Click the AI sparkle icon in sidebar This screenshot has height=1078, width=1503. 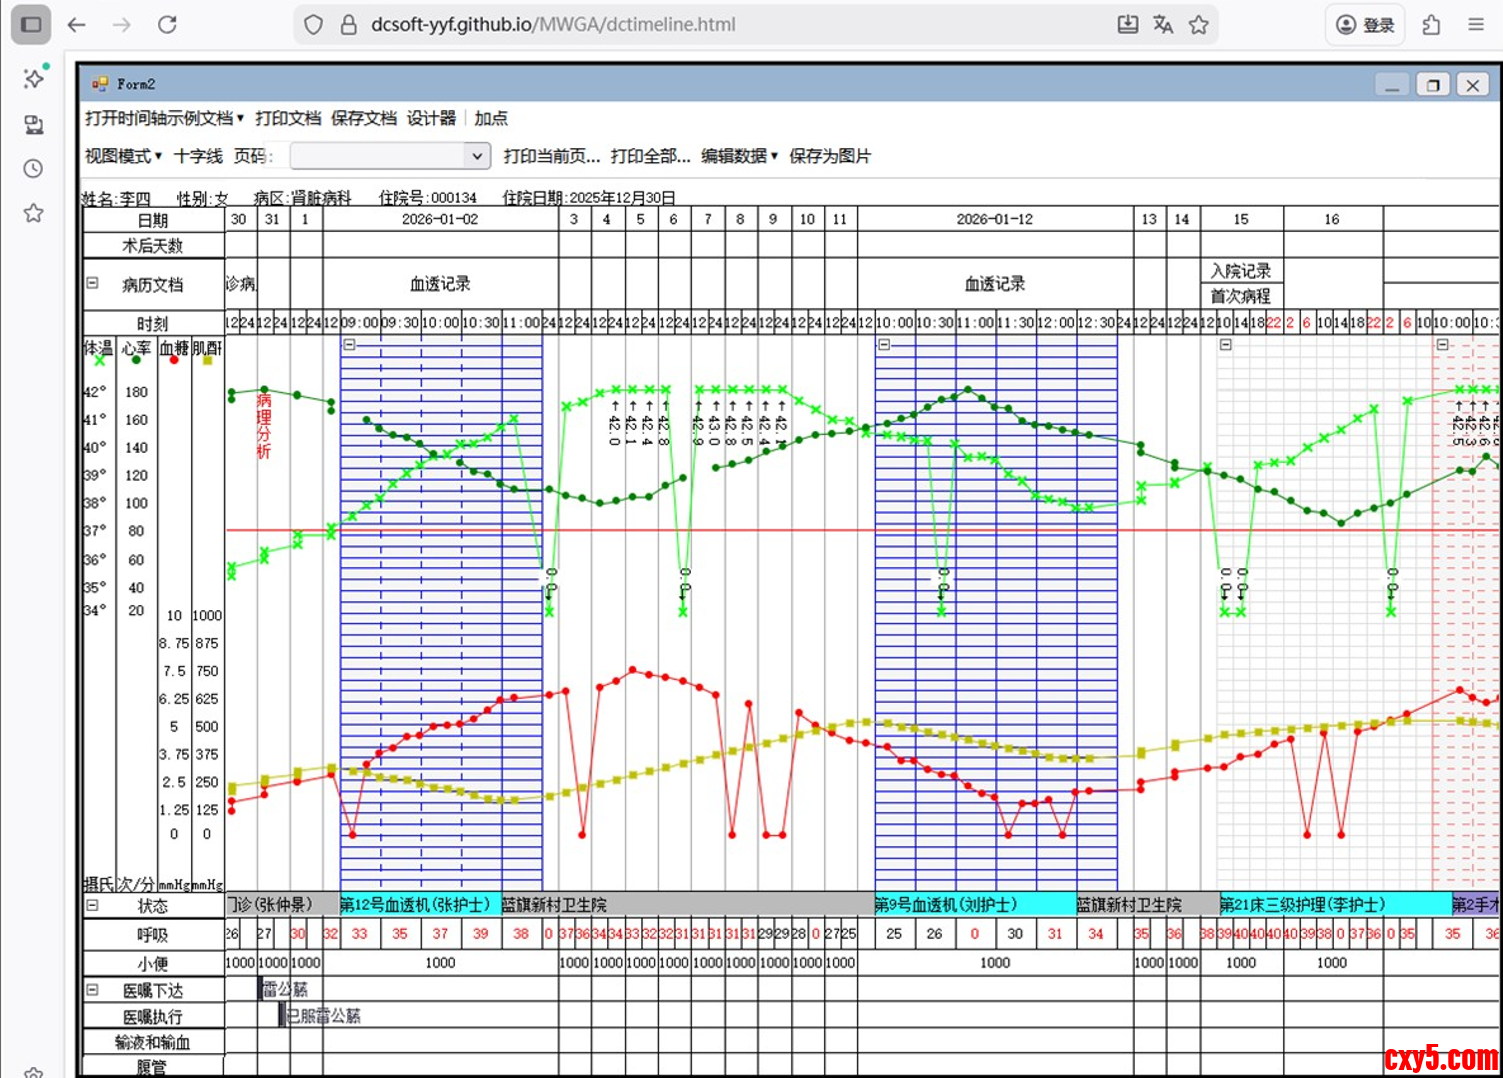pos(34,78)
